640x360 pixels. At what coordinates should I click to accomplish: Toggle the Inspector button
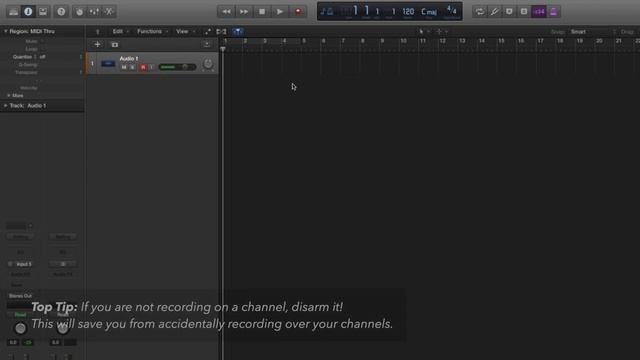pos(28,11)
